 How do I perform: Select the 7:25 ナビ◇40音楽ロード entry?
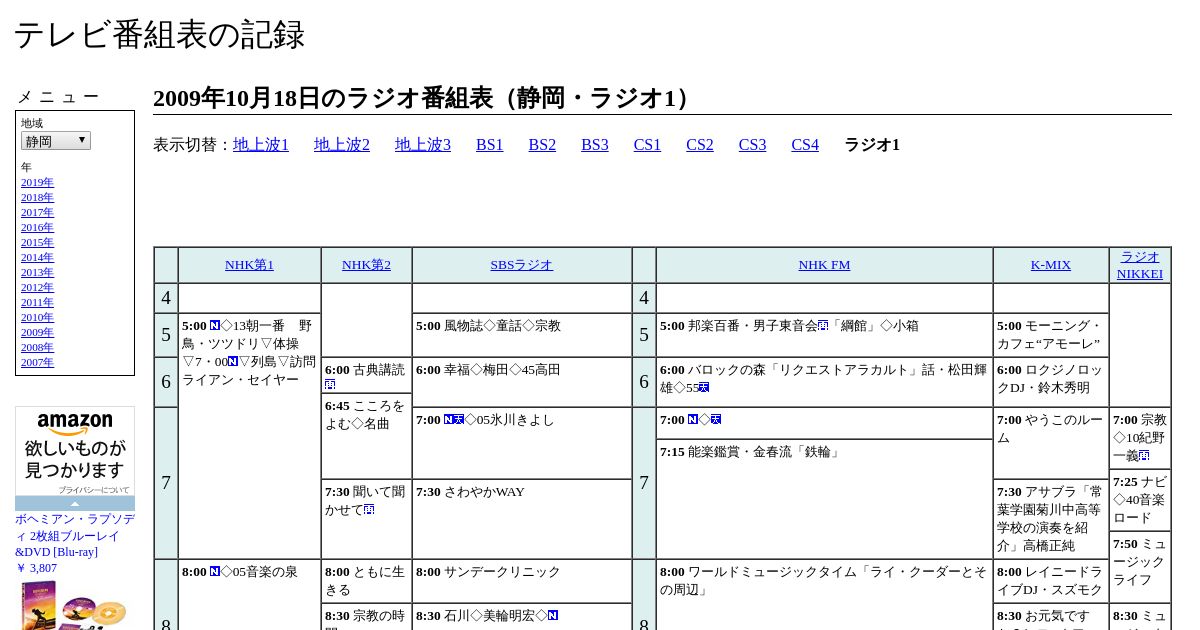pyautogui.click(x=1140, y=500)
